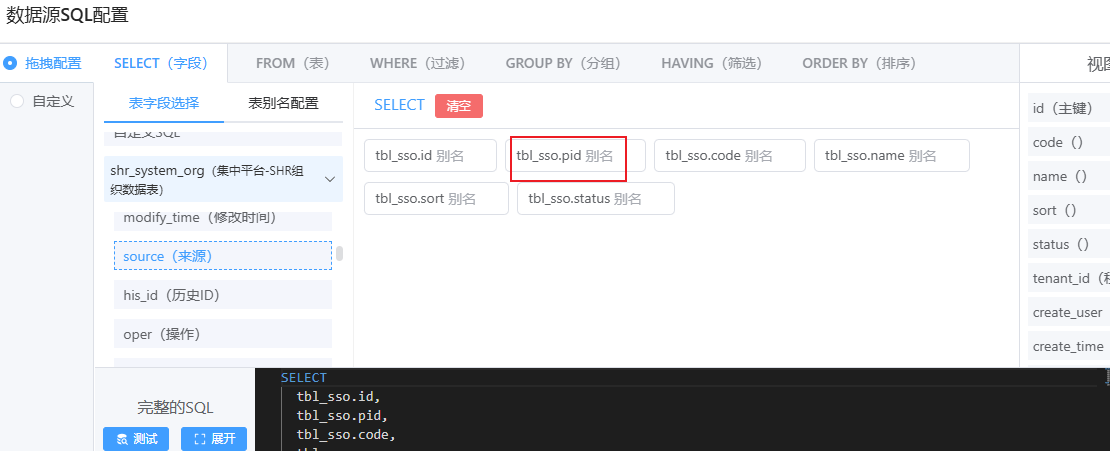Click inside the SQL code preview editor

(680, 415)
